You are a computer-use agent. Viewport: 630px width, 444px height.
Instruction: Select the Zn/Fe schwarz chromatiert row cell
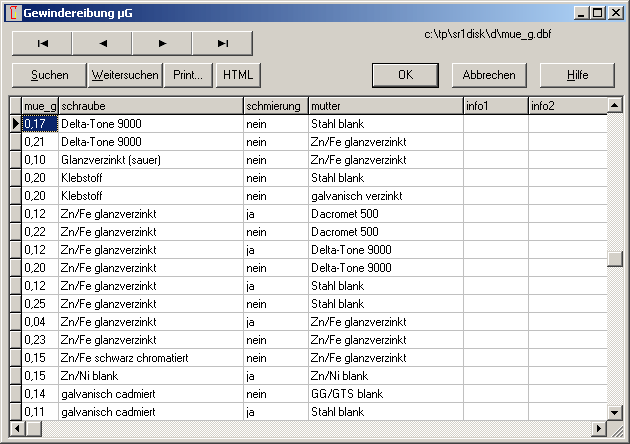pyautogui.click(x=150, y=358)
